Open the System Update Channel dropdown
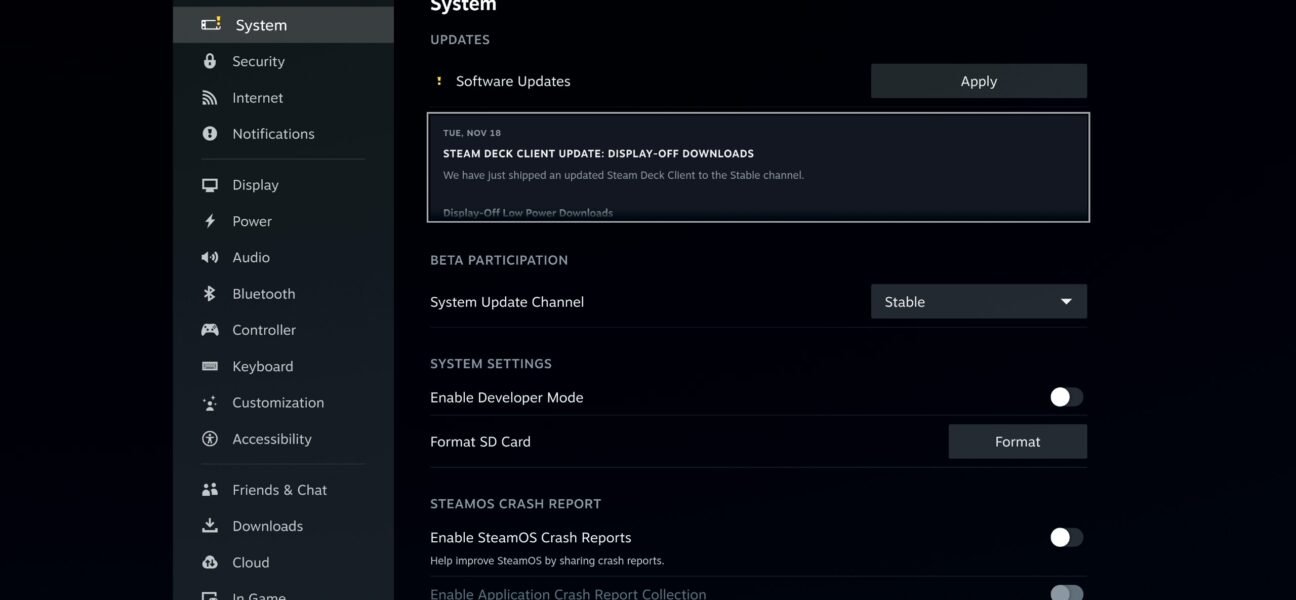Screen dimensions: 1296x600 (x=978, y=301)
